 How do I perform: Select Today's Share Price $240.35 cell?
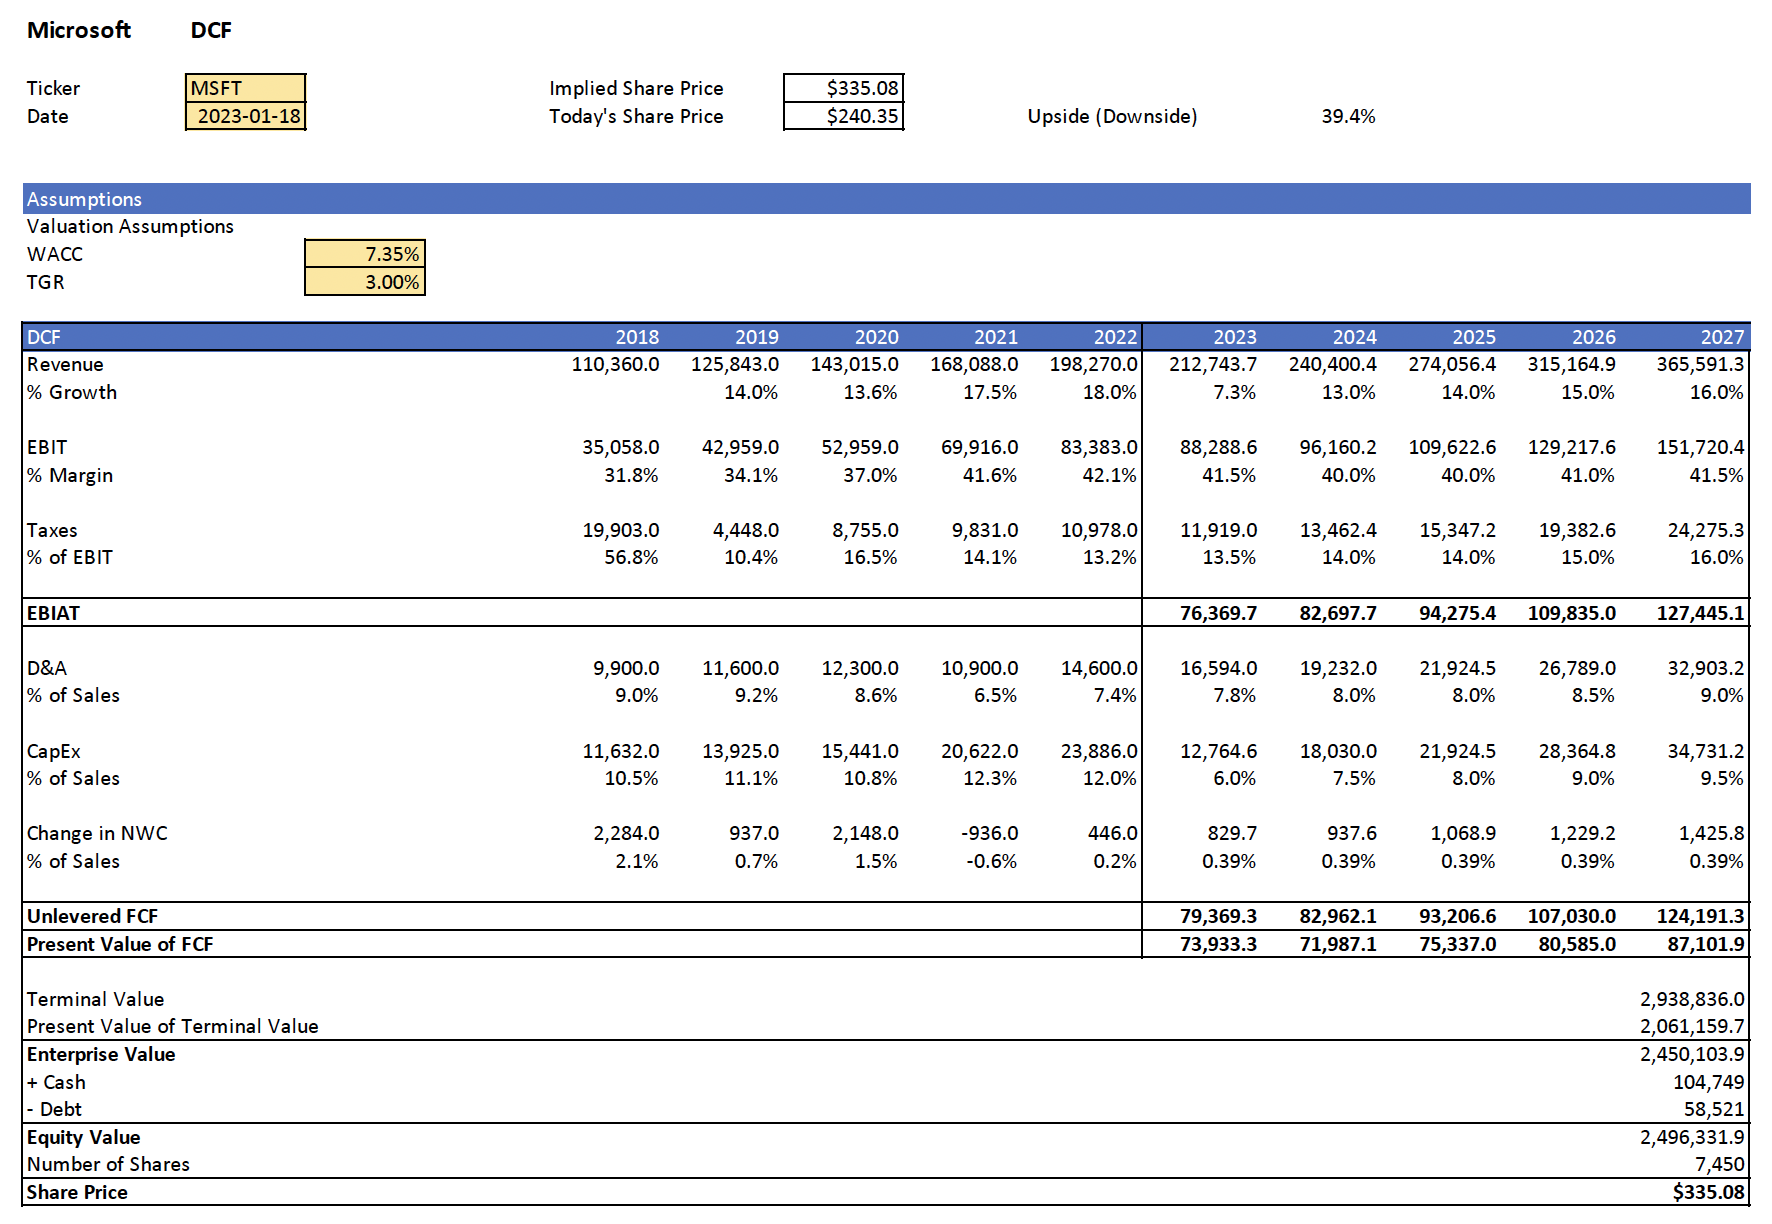coord(844,116)
